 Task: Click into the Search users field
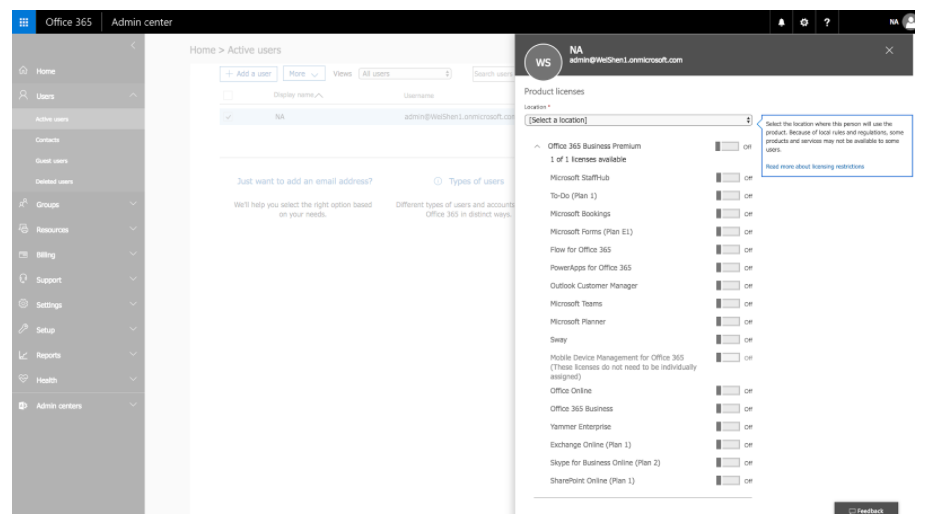tap(494, 74)
